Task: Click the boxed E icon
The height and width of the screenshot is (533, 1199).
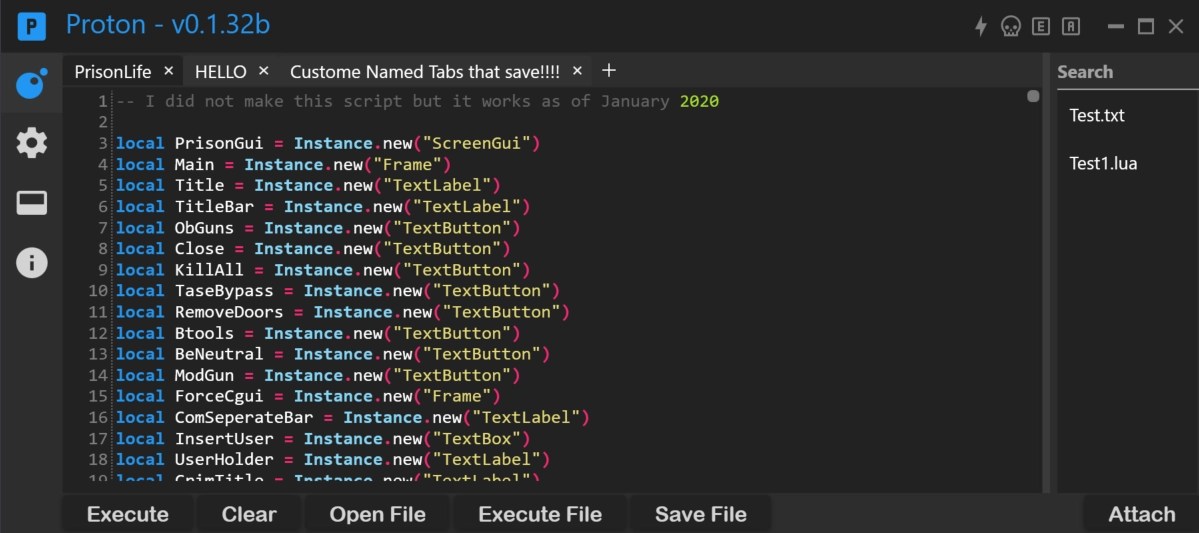Action: click(x=1040, y=27)
